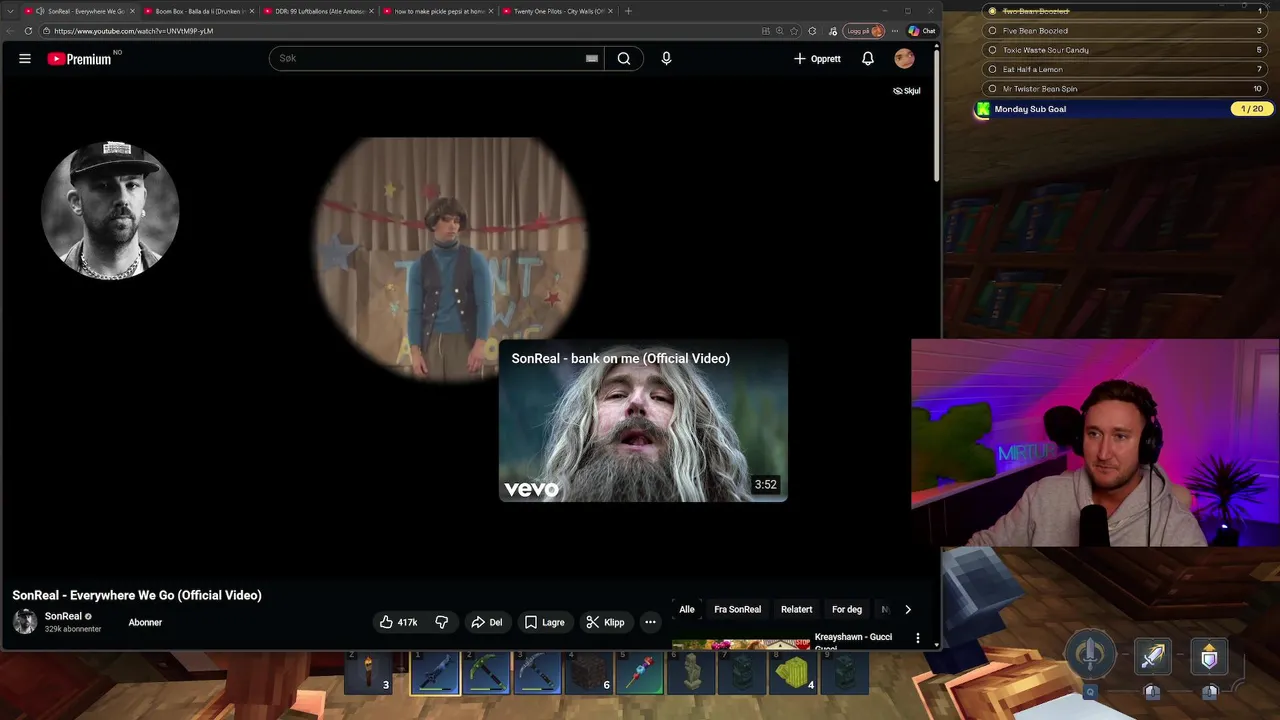Select the candy skewer item in hotbar
This screenshot has height=720, width=1280.
(x=641, y=673)
